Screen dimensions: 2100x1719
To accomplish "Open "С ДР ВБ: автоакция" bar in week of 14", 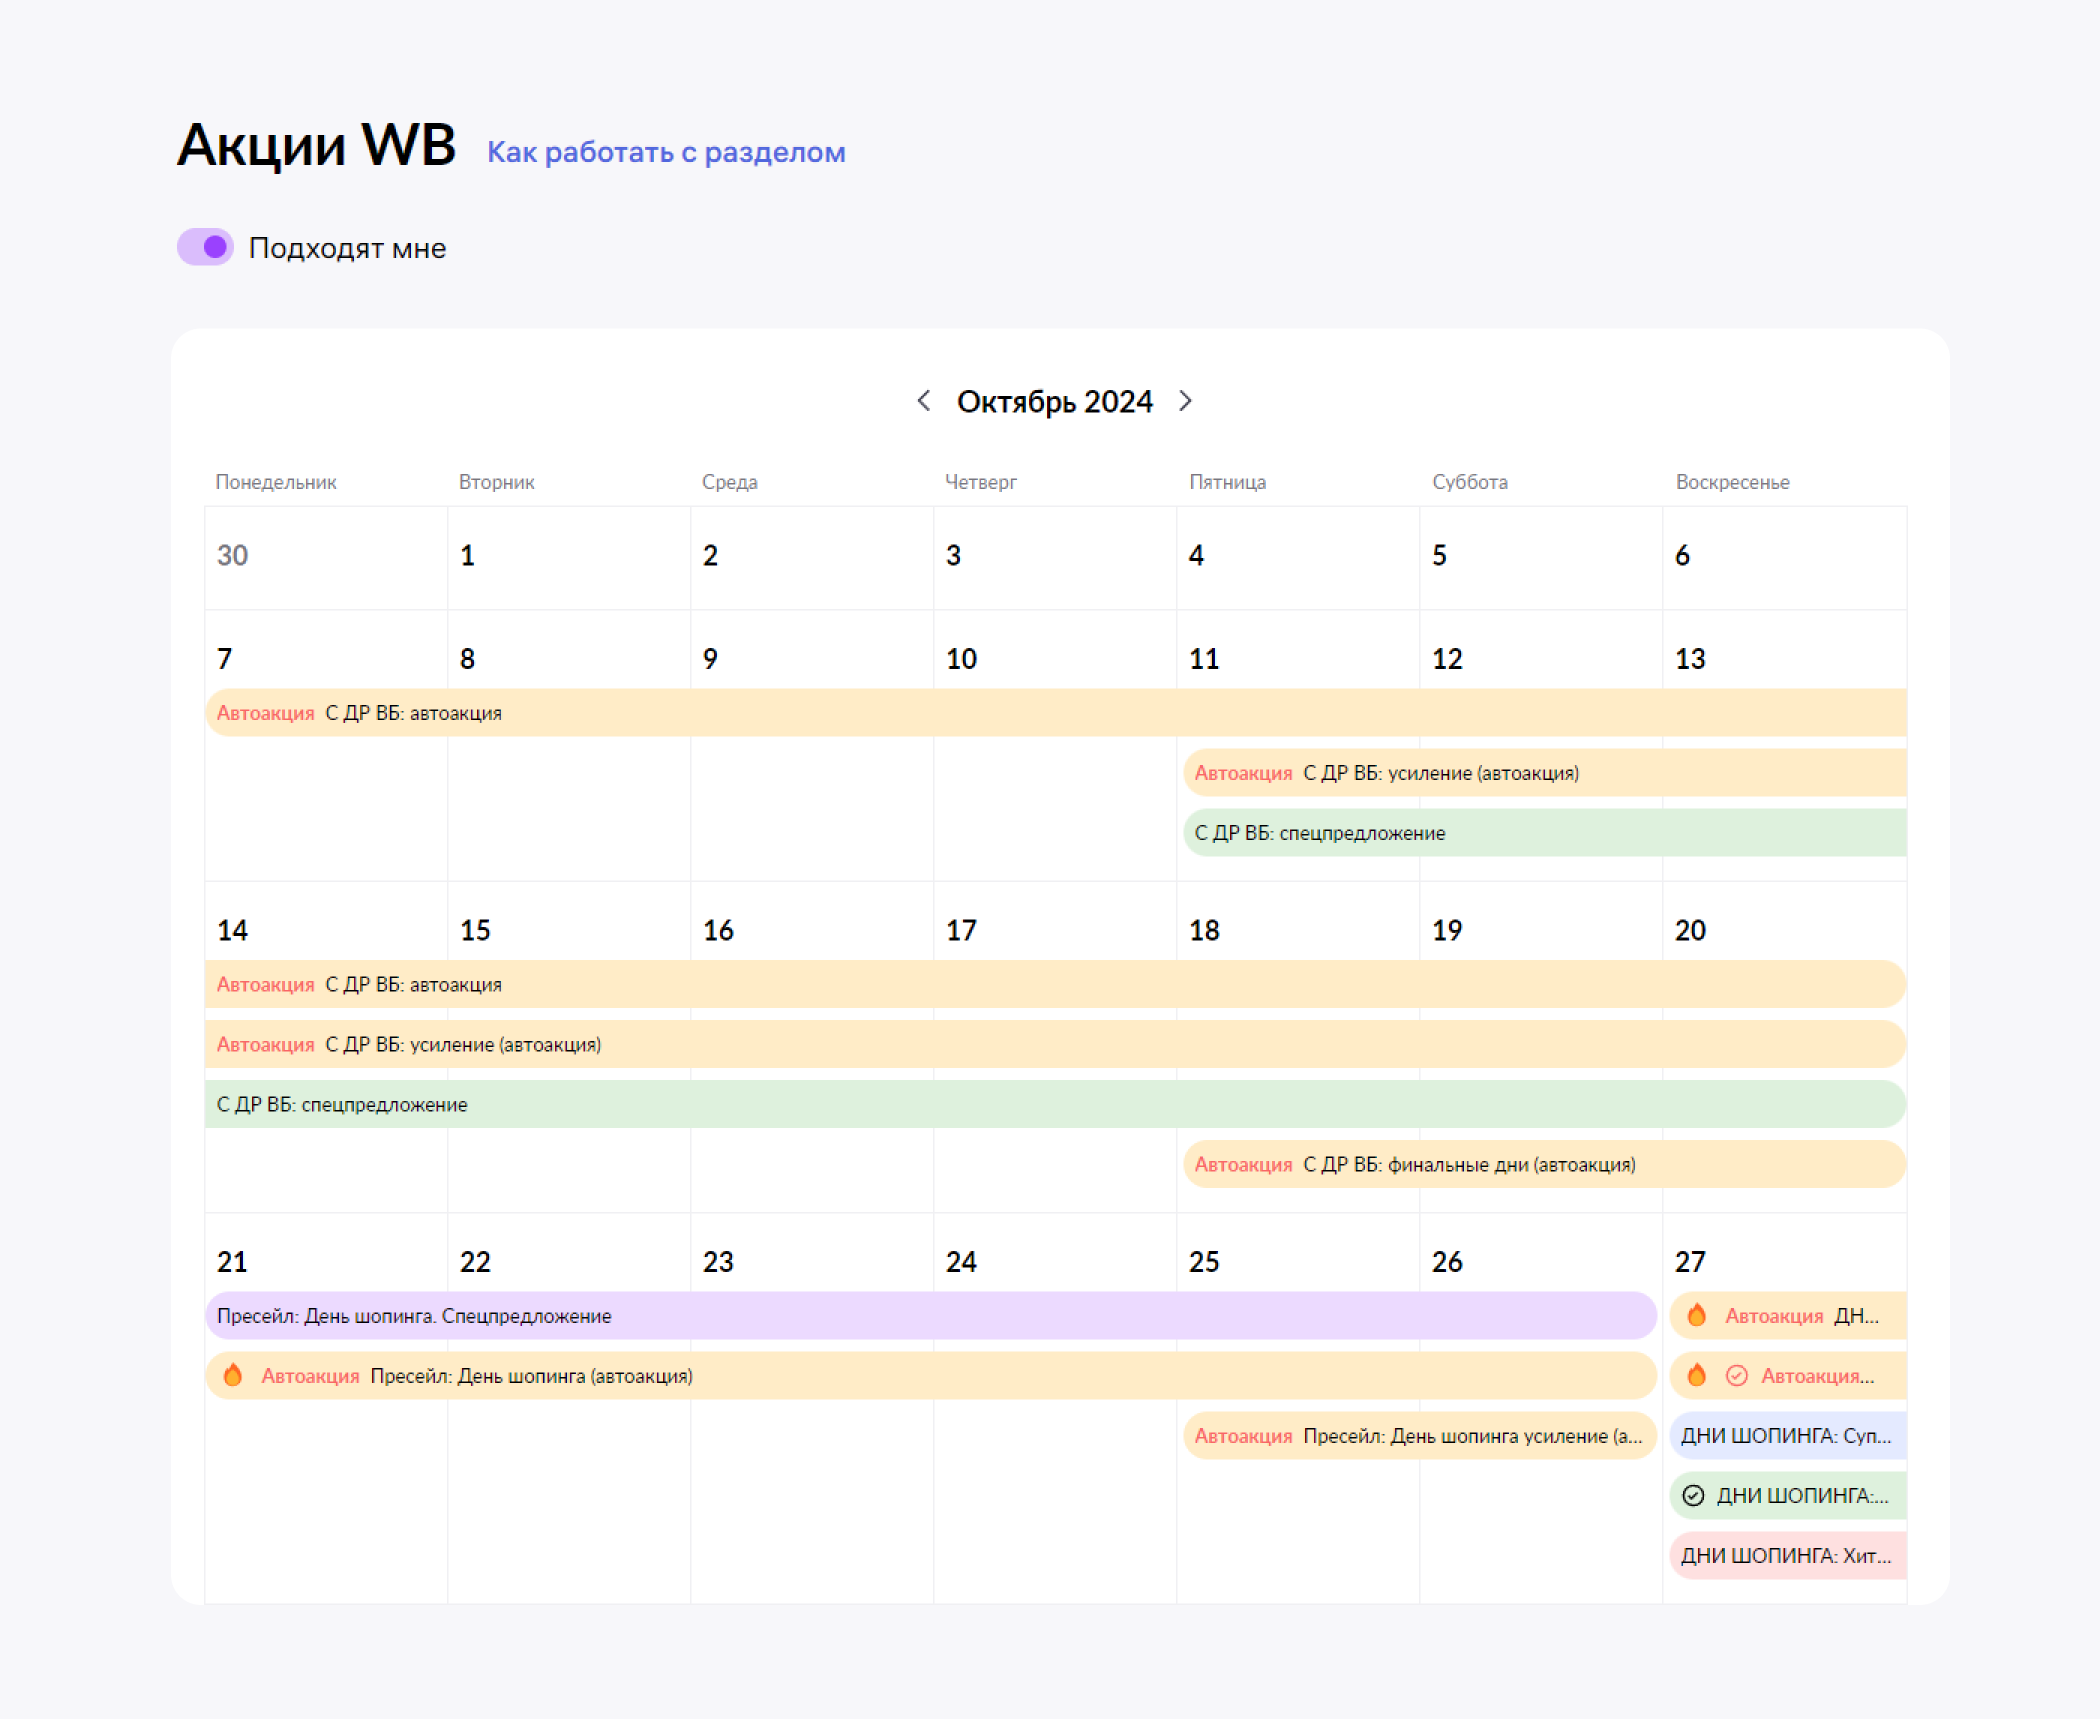I will [1056, 984].
